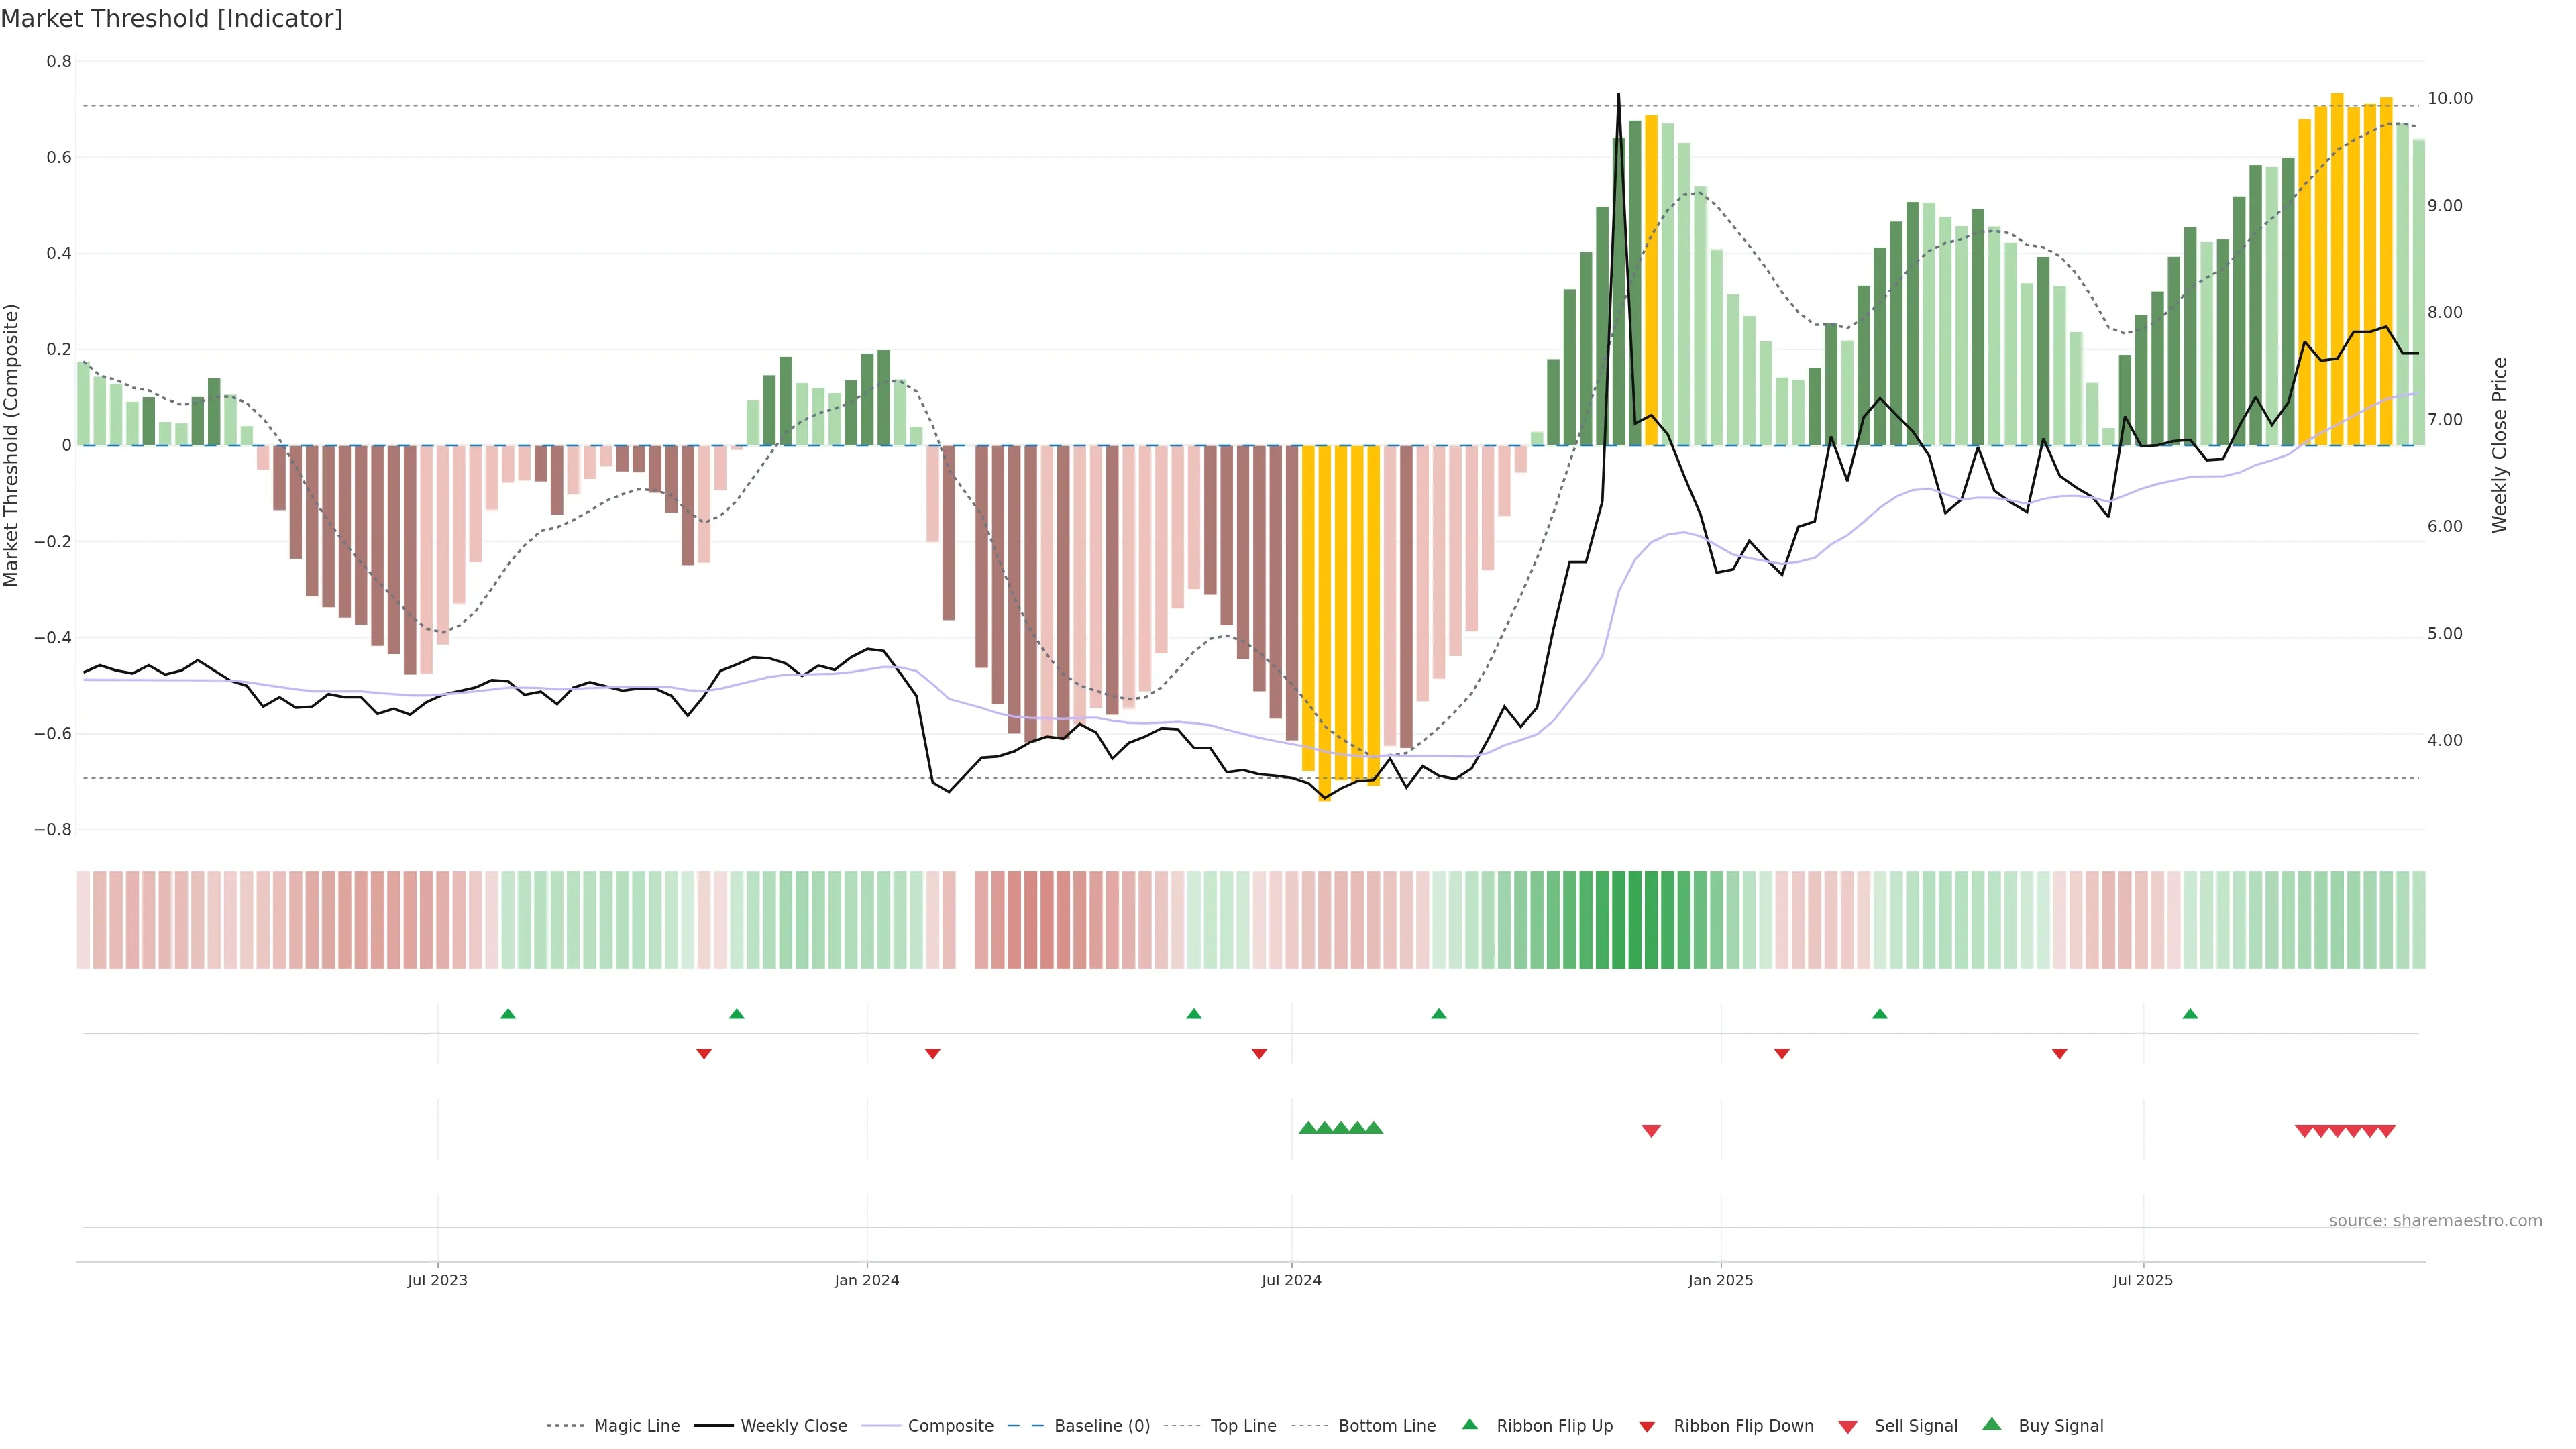
Task: Click the Ribbon Flip Down legend triangle
Action: point(1647,1426)
